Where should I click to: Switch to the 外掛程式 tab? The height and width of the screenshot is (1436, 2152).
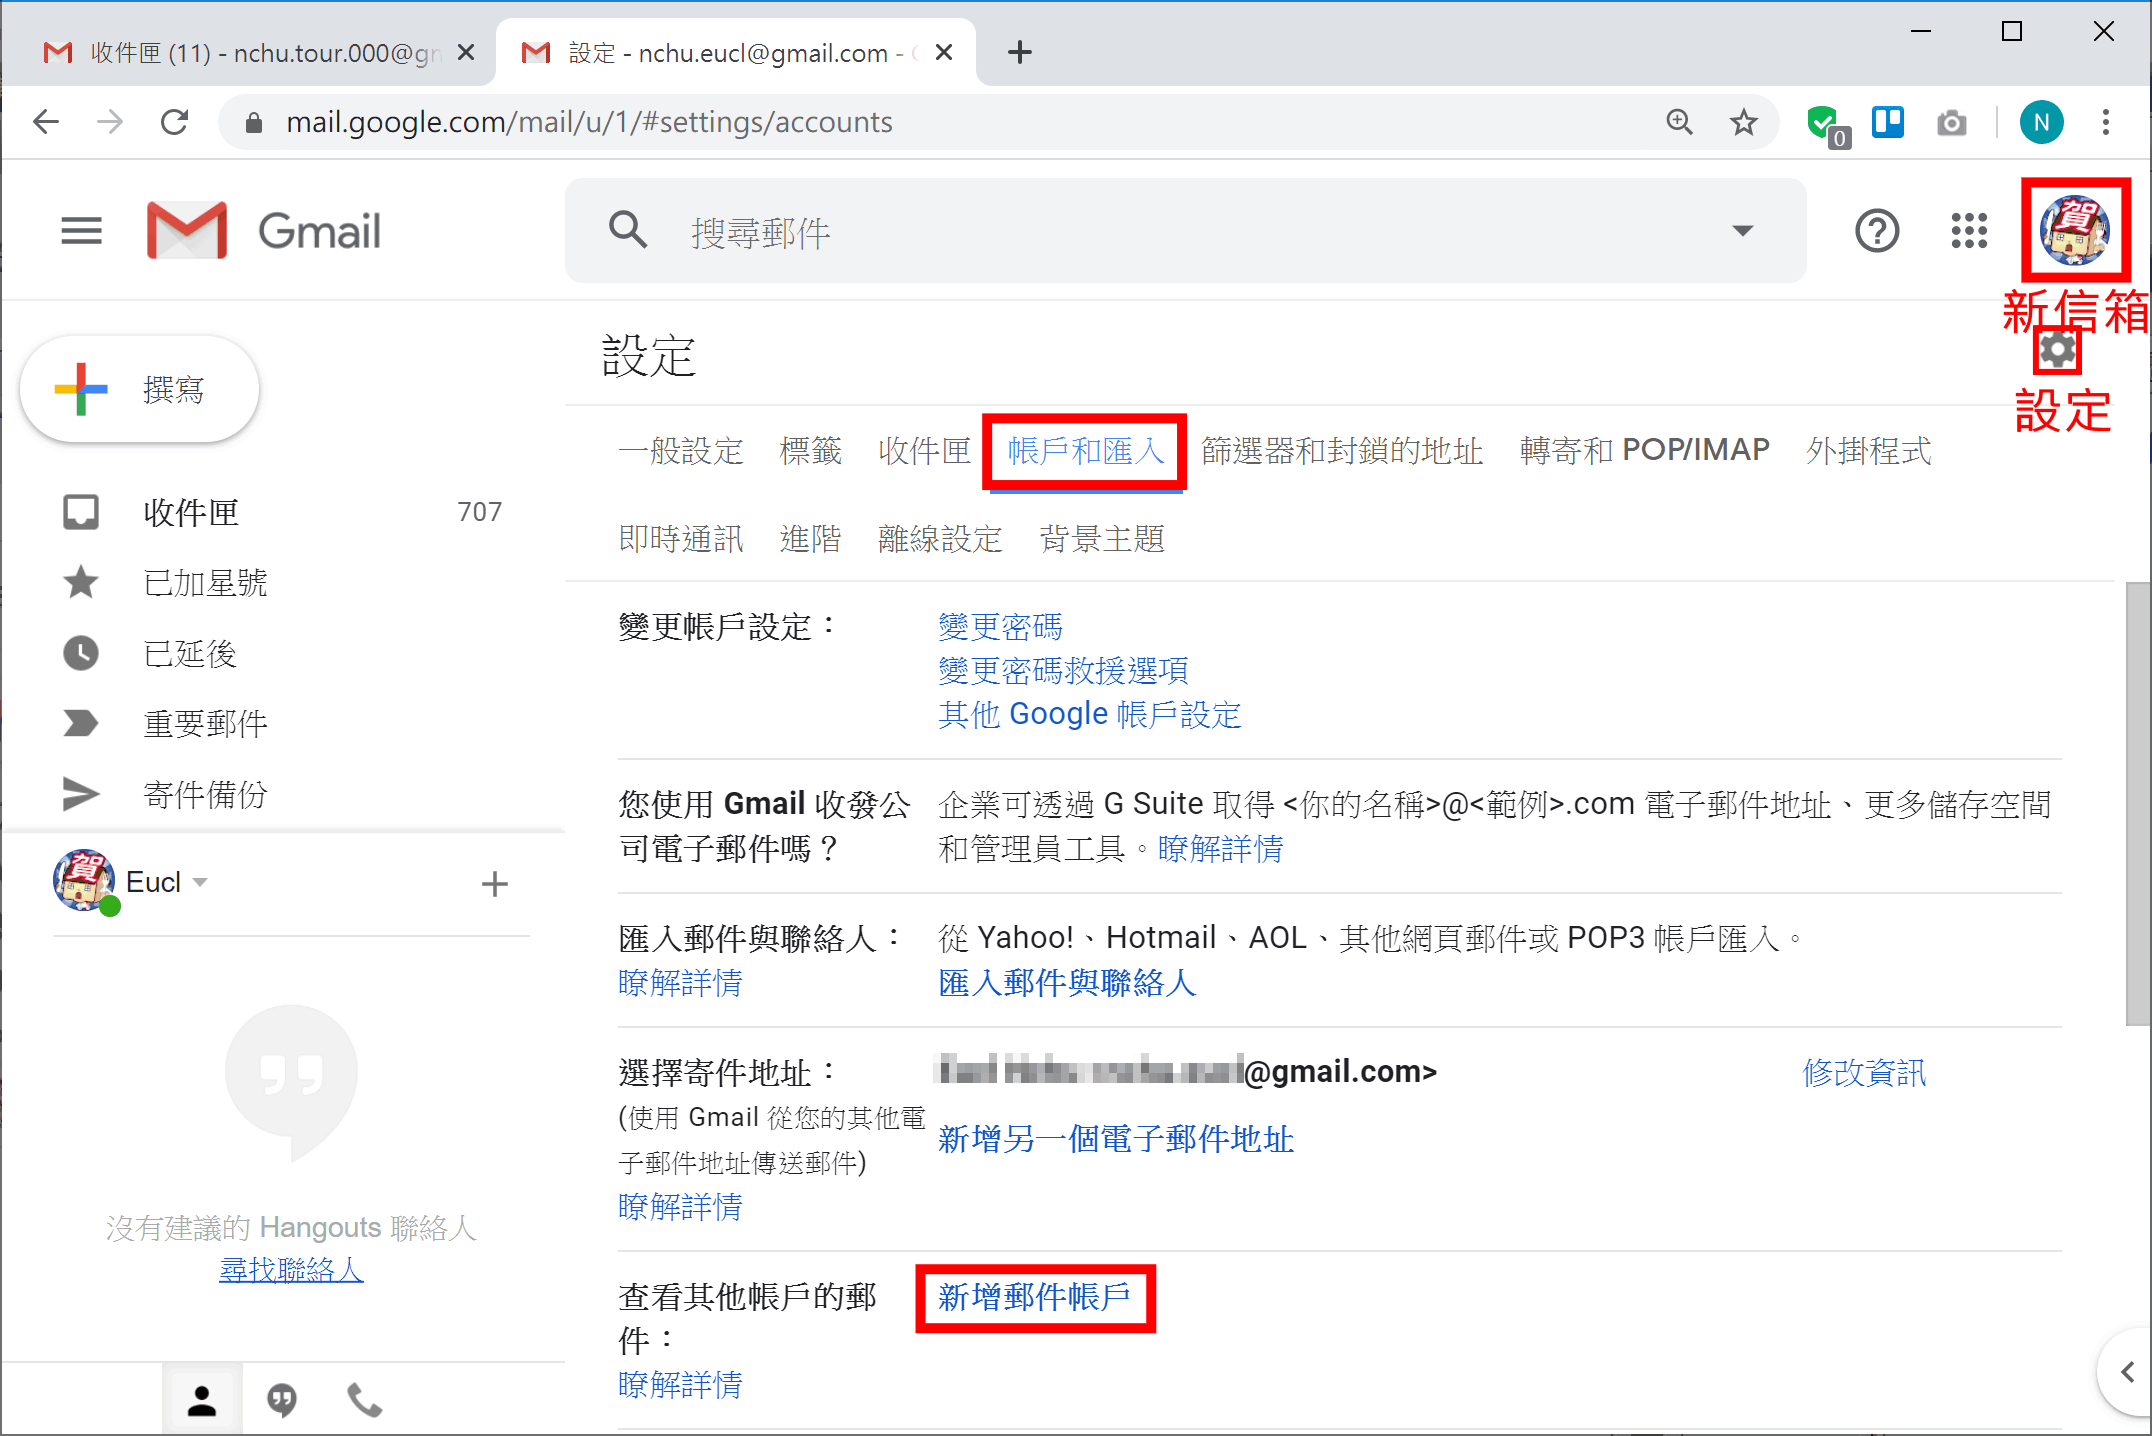click(x=1868, y=451)
